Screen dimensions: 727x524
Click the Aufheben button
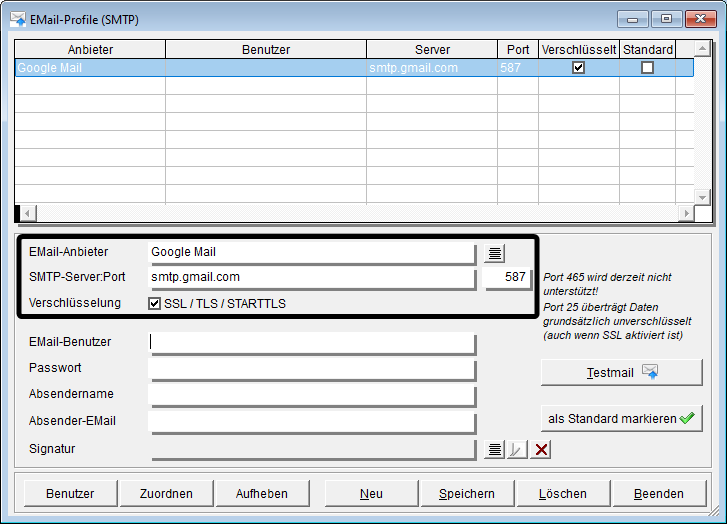click(x=262, y=494)
